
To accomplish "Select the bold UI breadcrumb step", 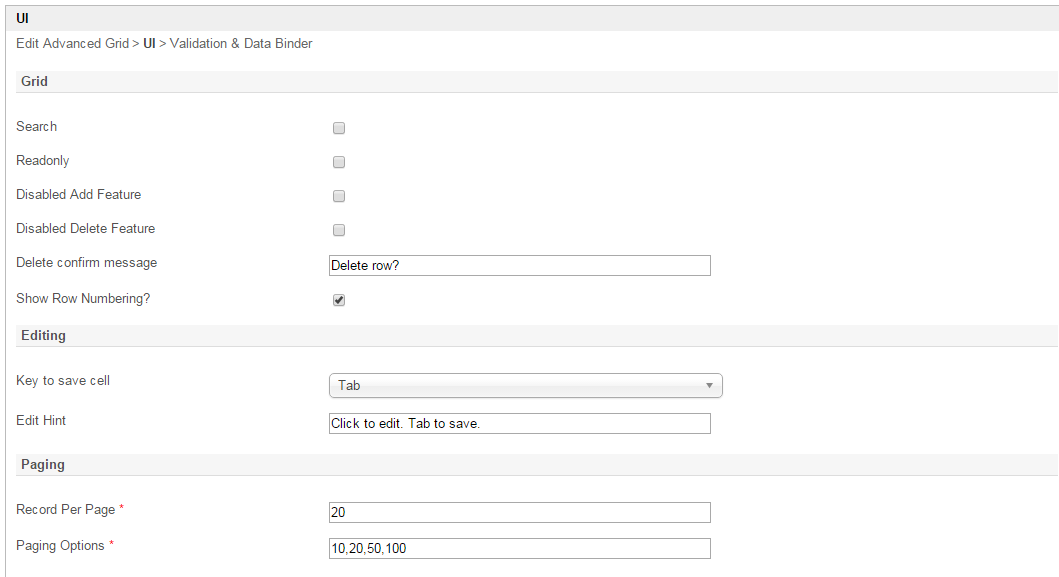I will [x=149, y=44].
